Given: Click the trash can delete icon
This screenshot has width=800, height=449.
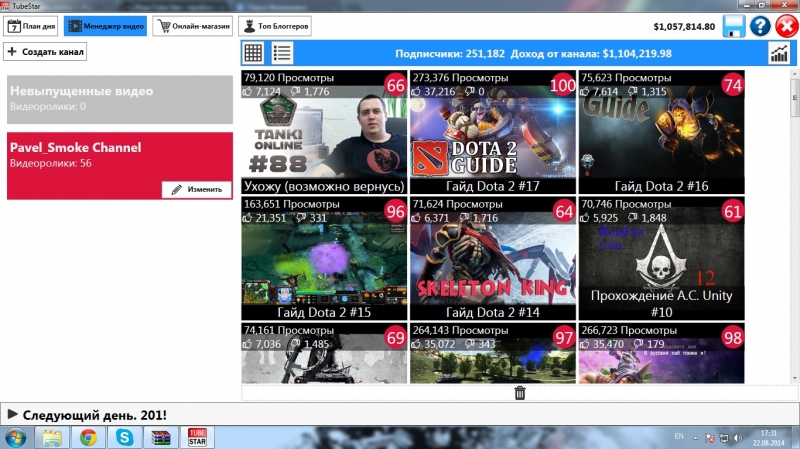Looking at the screenshot, I should pyautogui.click(x=520, y=393).
